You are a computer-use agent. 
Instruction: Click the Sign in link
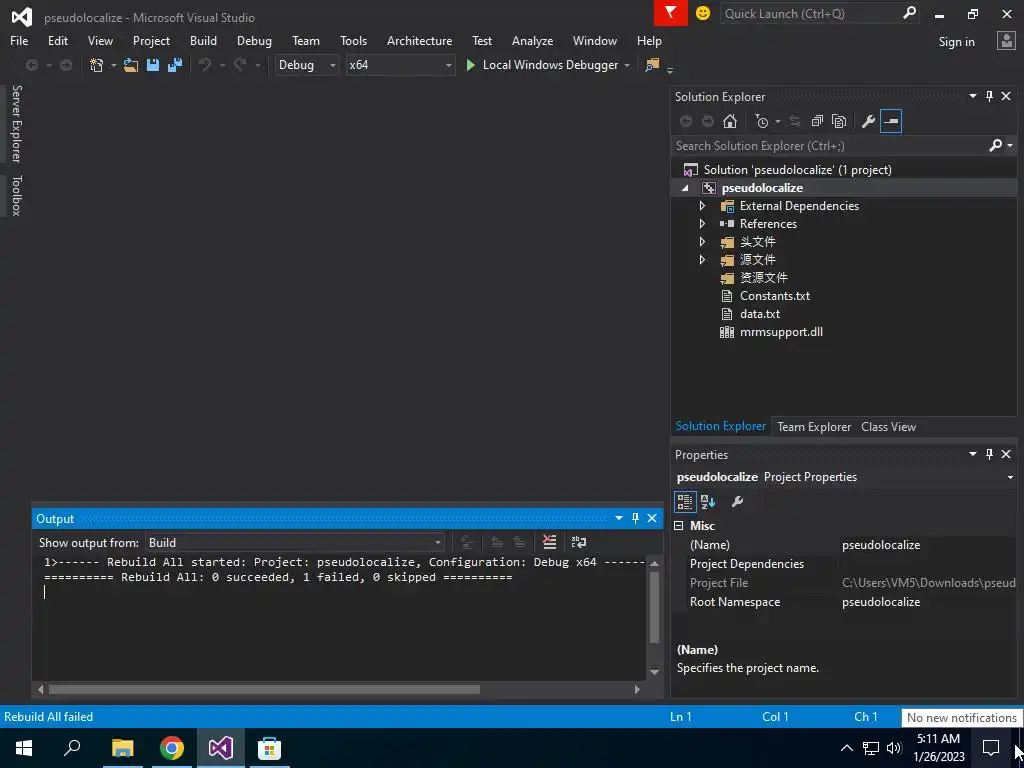956,42
